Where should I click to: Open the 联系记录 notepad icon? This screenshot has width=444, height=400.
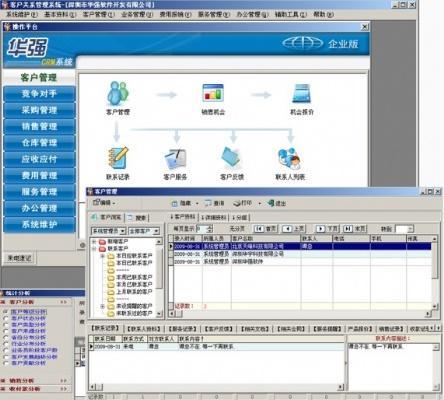[118, 157]
